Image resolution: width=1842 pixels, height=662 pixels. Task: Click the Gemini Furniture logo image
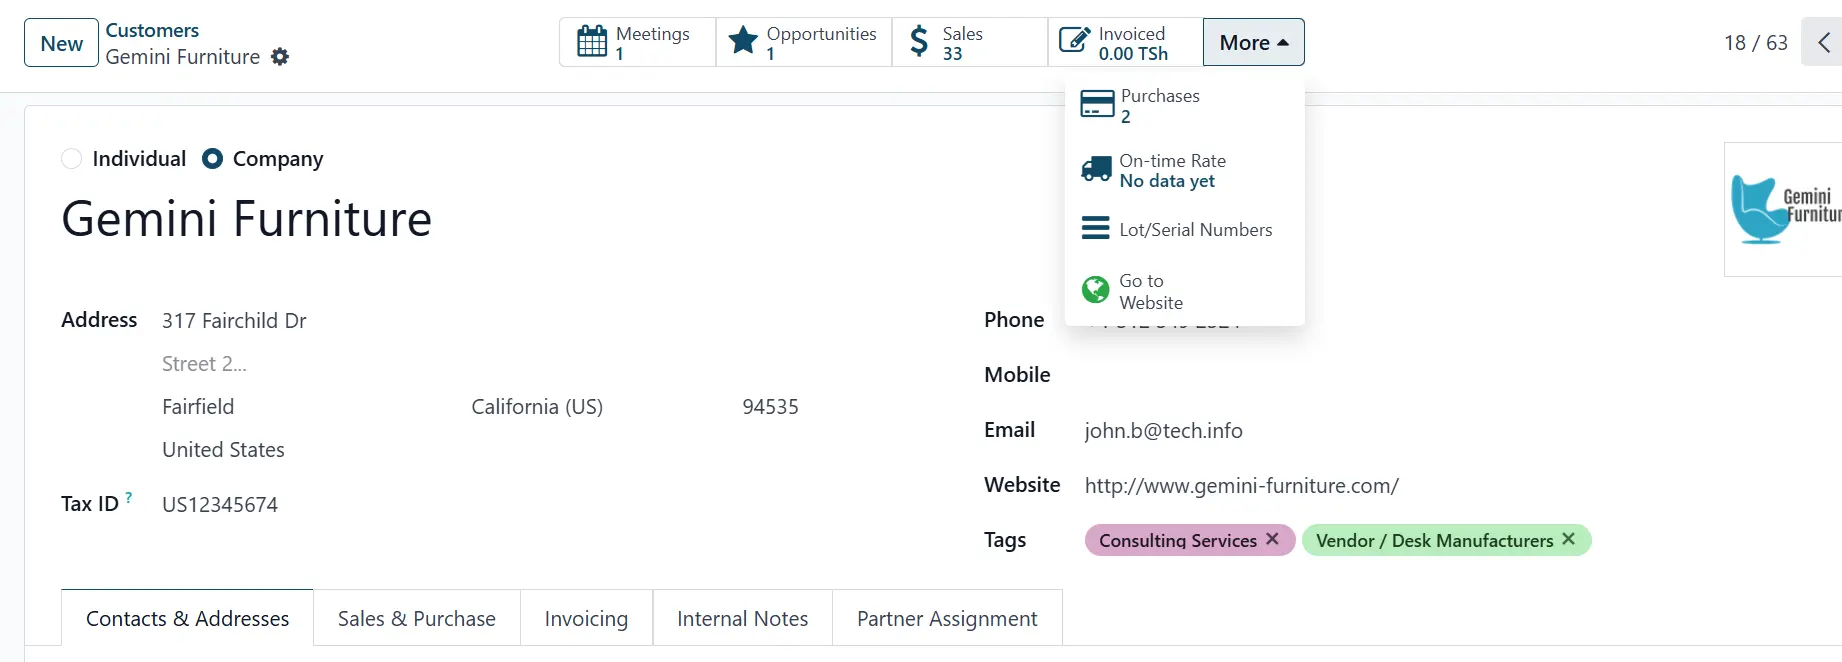click(1785, 209)
